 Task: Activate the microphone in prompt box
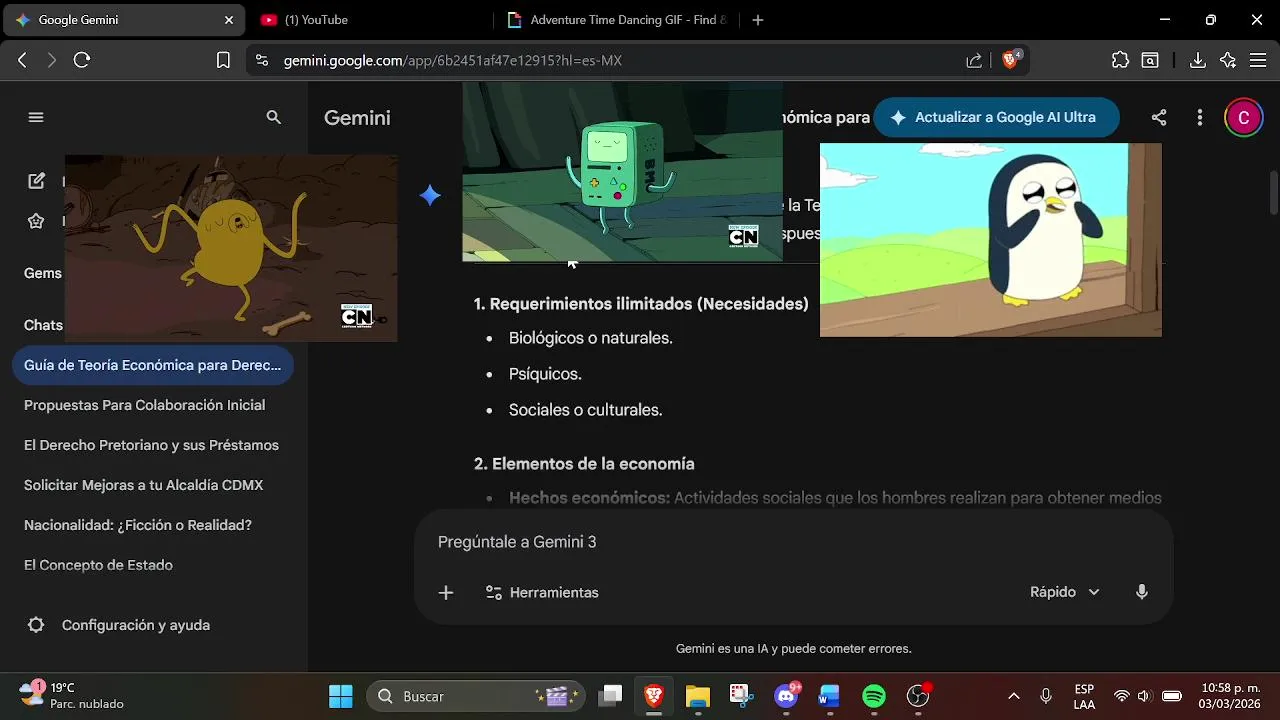(1141, 592)
